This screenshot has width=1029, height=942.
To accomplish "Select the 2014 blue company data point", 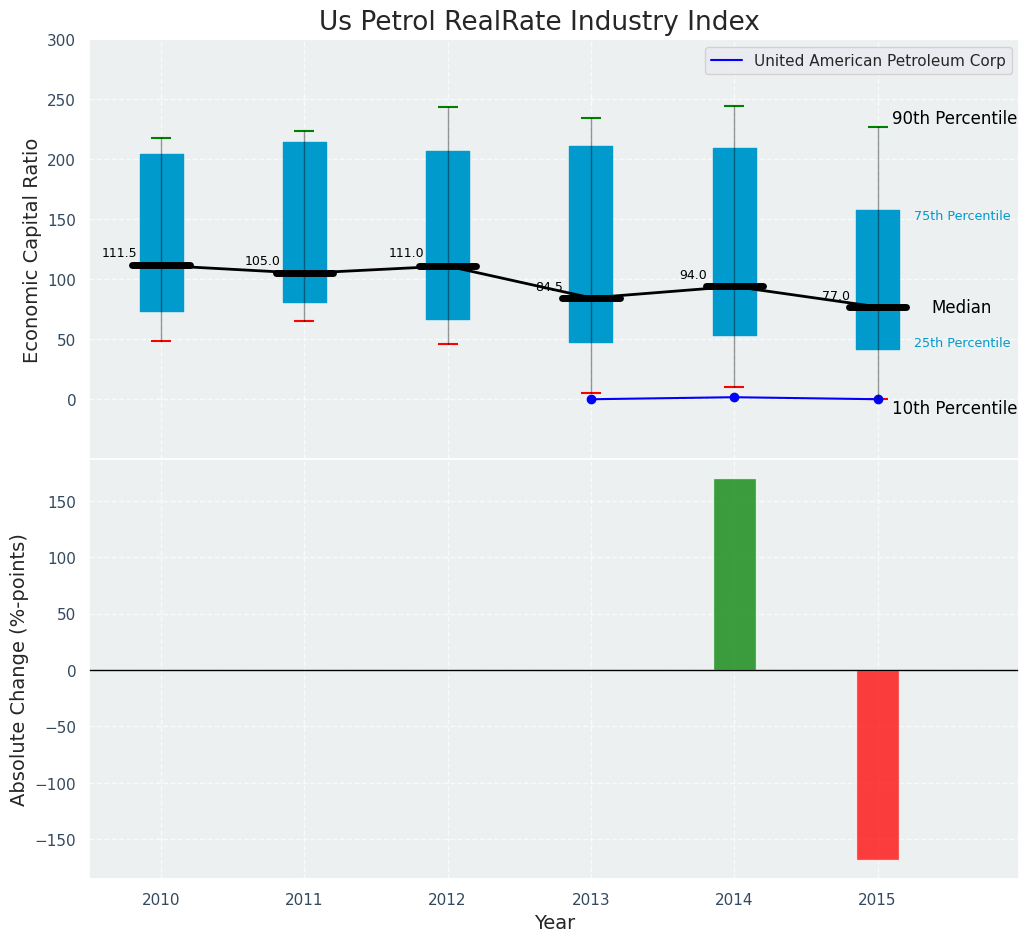I will pyautogui.click(x=734, y=397).
